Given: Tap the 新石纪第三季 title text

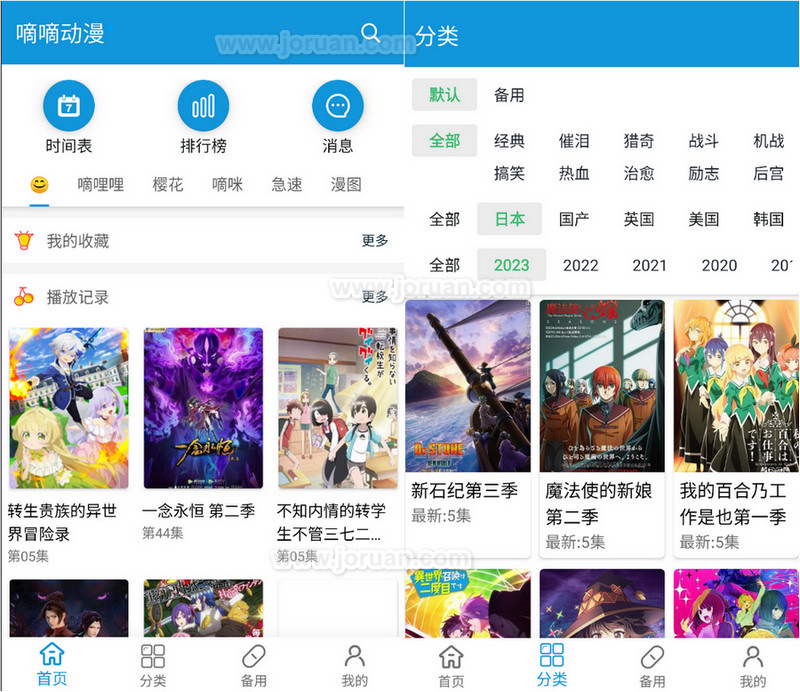Looking at the screenshot, I should pyautogui.click(x=464, y=491).
